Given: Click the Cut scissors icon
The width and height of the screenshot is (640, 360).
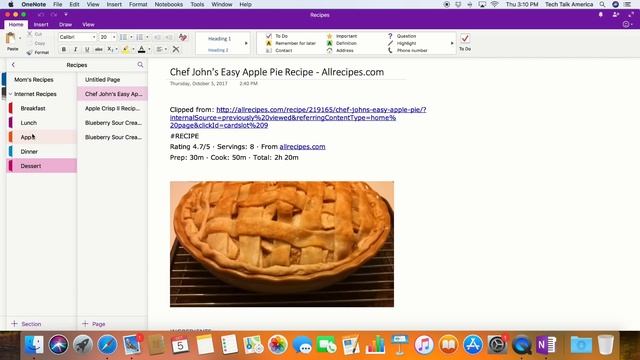Looking at the screenshot, I should 30,34.
